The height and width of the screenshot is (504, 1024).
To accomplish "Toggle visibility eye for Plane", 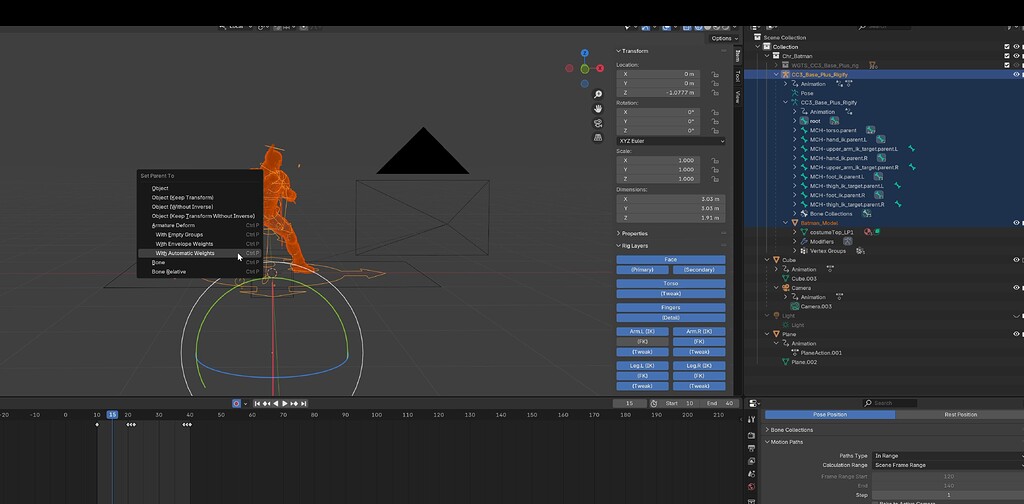I will tap(1016, 334).
